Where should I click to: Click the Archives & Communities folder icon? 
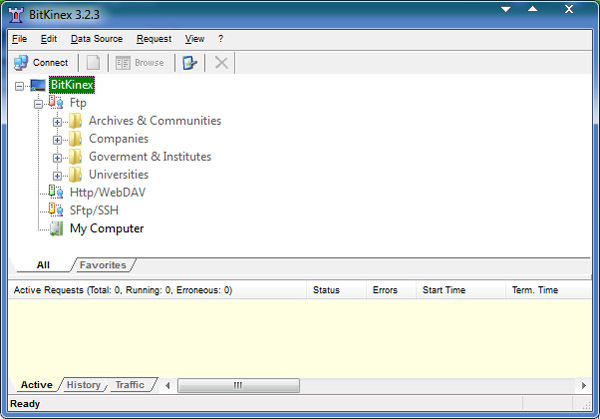pyautogui.click(x=75, y=121)
